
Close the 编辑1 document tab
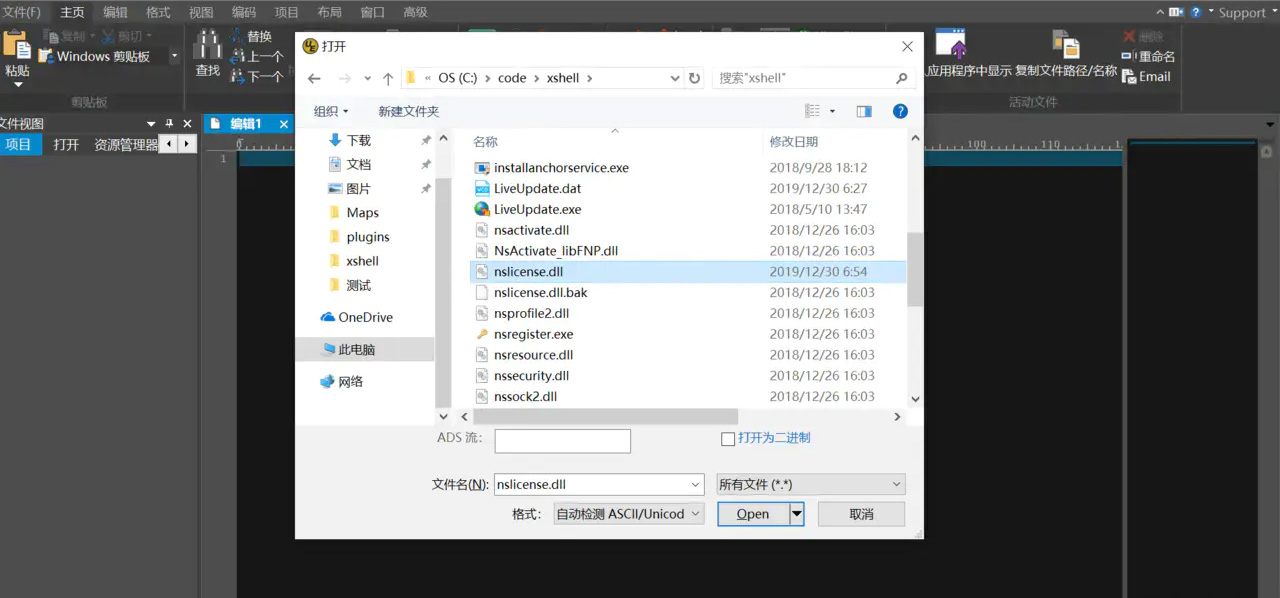(284, 124)
